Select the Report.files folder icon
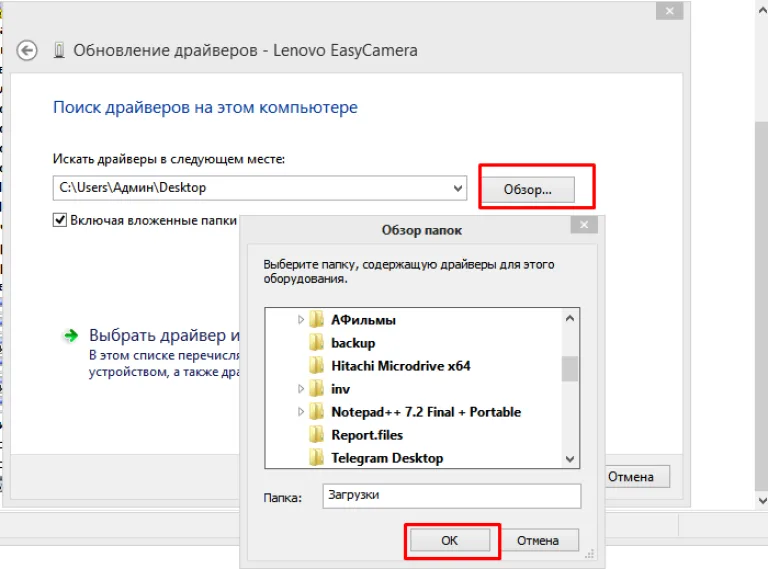Image resolution: width=768 pixels, height=569 pixels. [x=316, y=435]
